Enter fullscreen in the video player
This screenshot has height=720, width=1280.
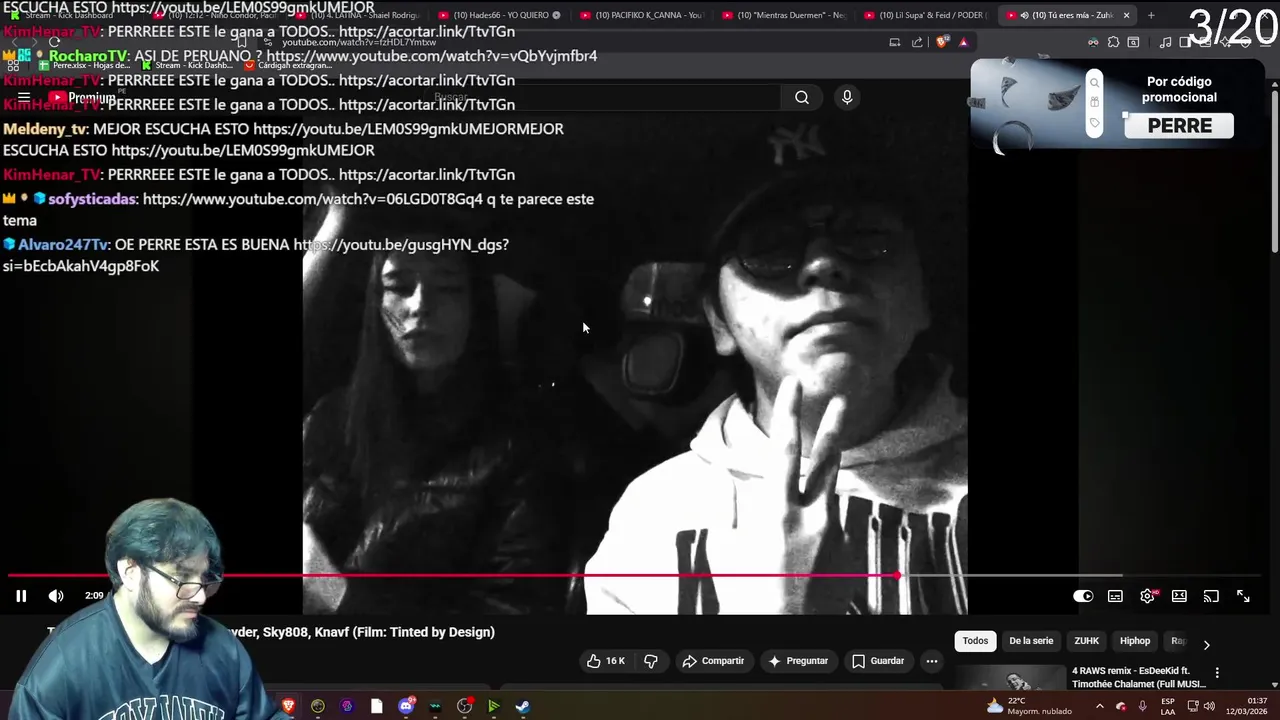[1243, 596]
